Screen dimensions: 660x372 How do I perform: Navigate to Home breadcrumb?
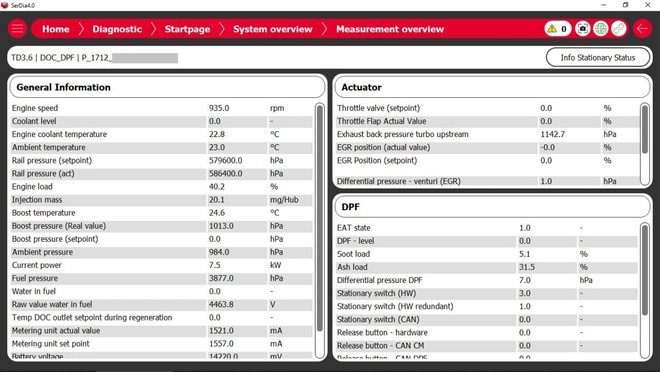tap(56, 29)
